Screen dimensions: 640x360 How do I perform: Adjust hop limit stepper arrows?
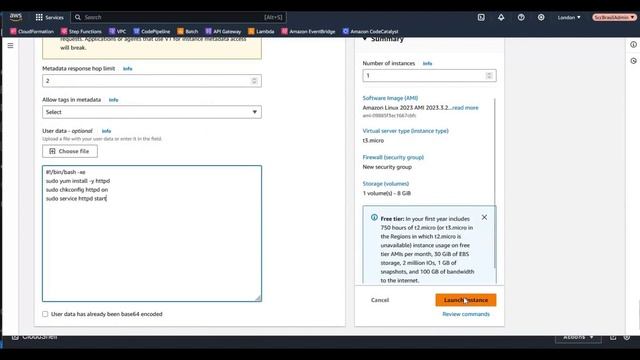254,81
